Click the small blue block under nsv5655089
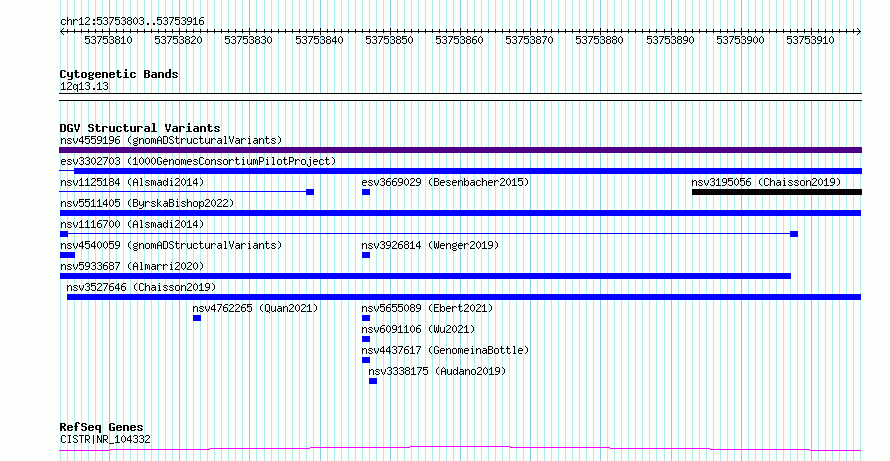The image size is (890, 461). coord(366,318)
